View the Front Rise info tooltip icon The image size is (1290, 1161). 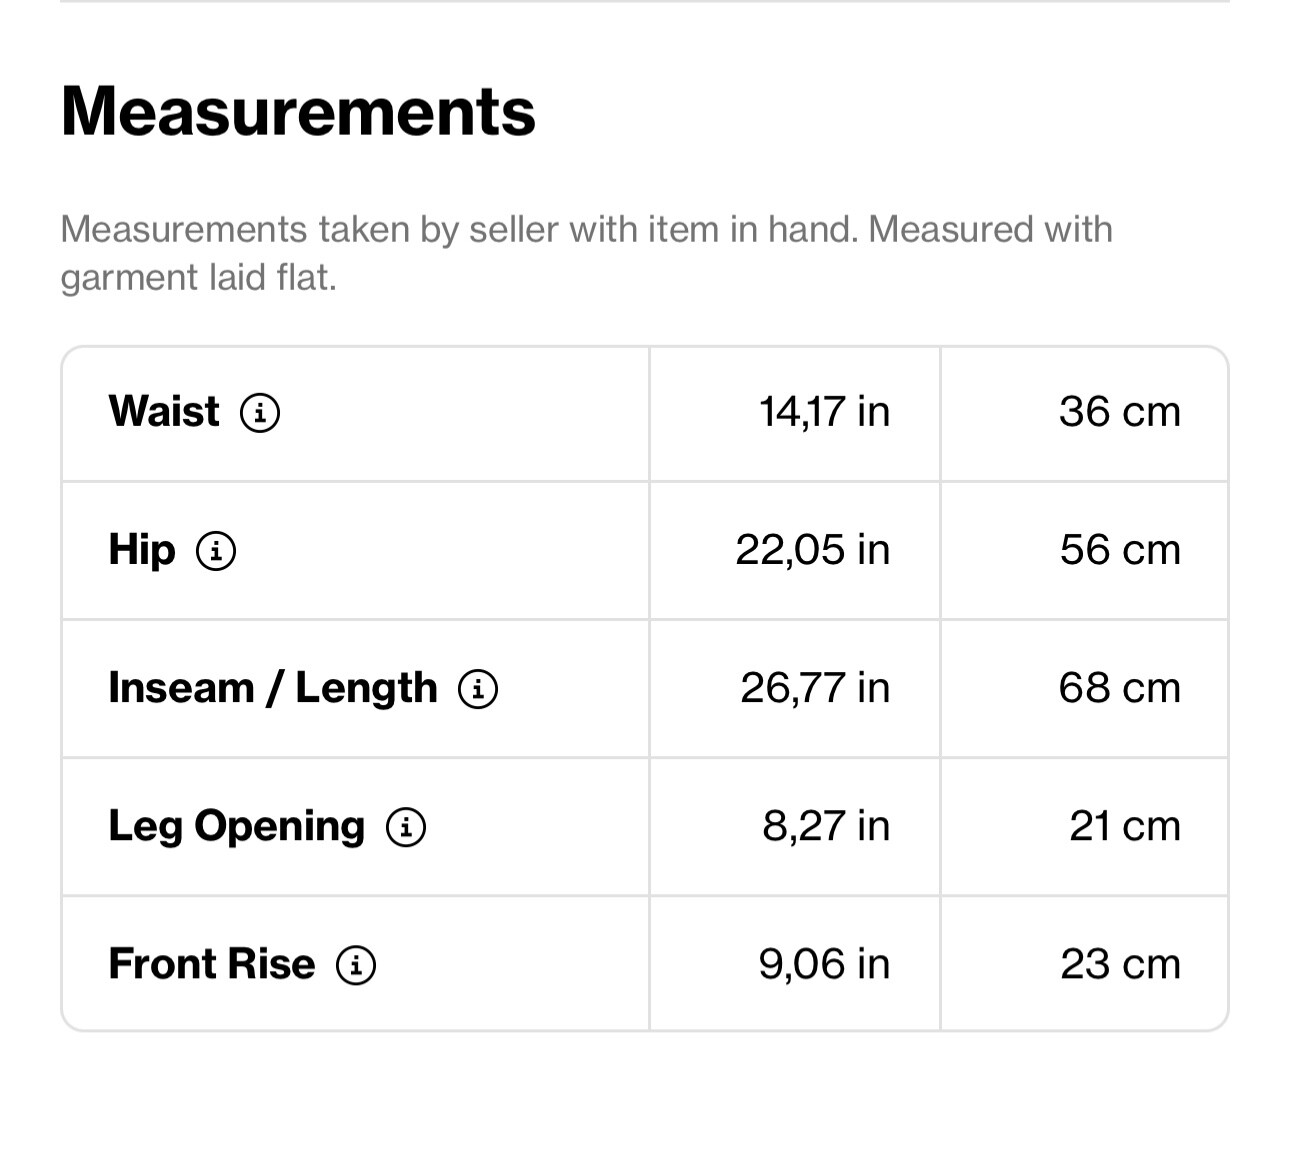point(356,965)
